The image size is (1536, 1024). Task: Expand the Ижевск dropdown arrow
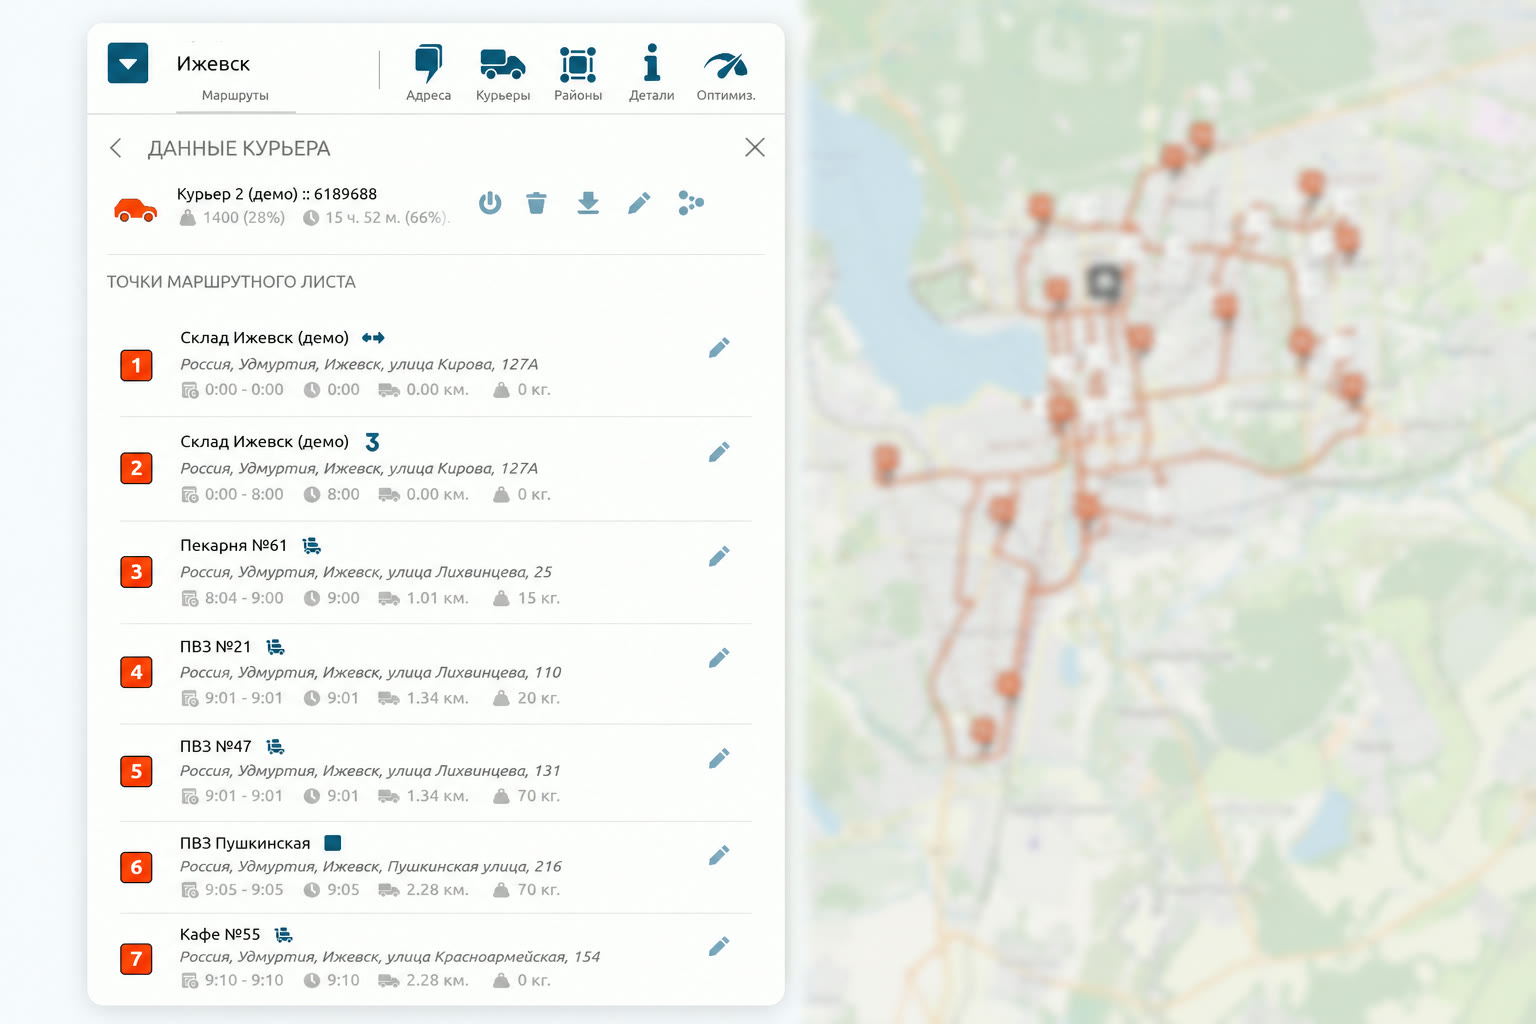[x=128, y=63]
